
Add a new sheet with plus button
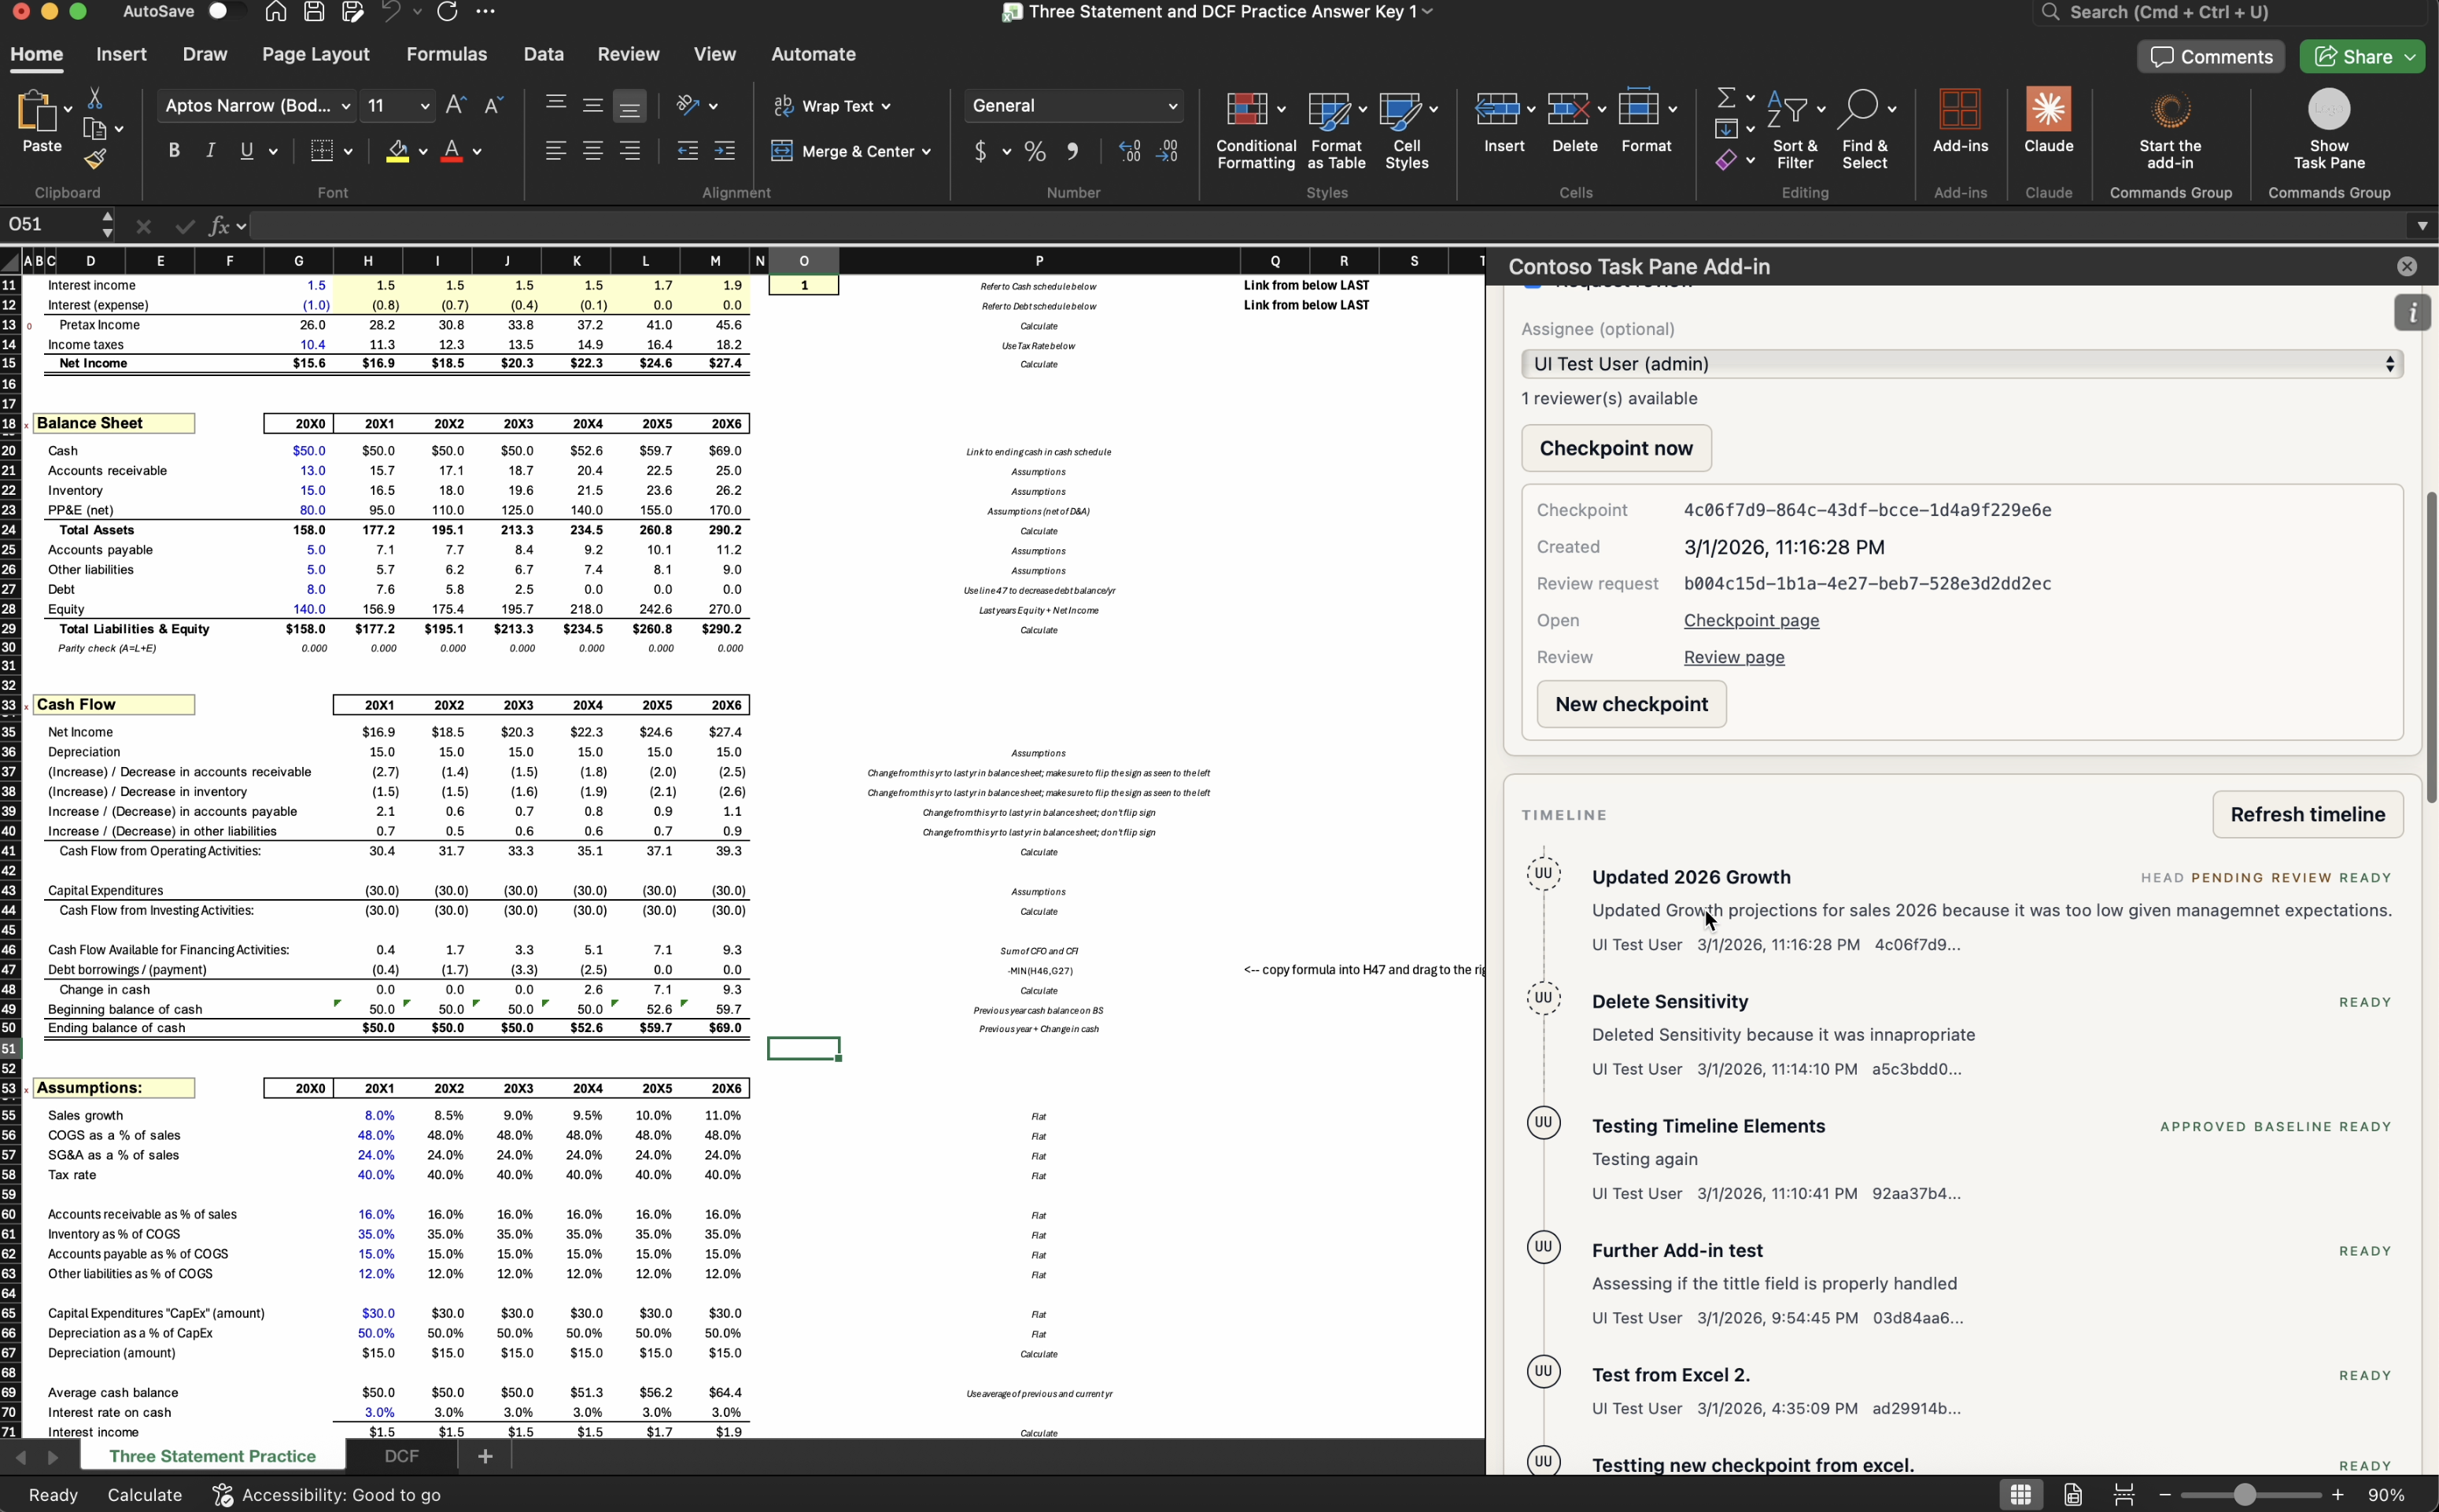pos(485,1456)
